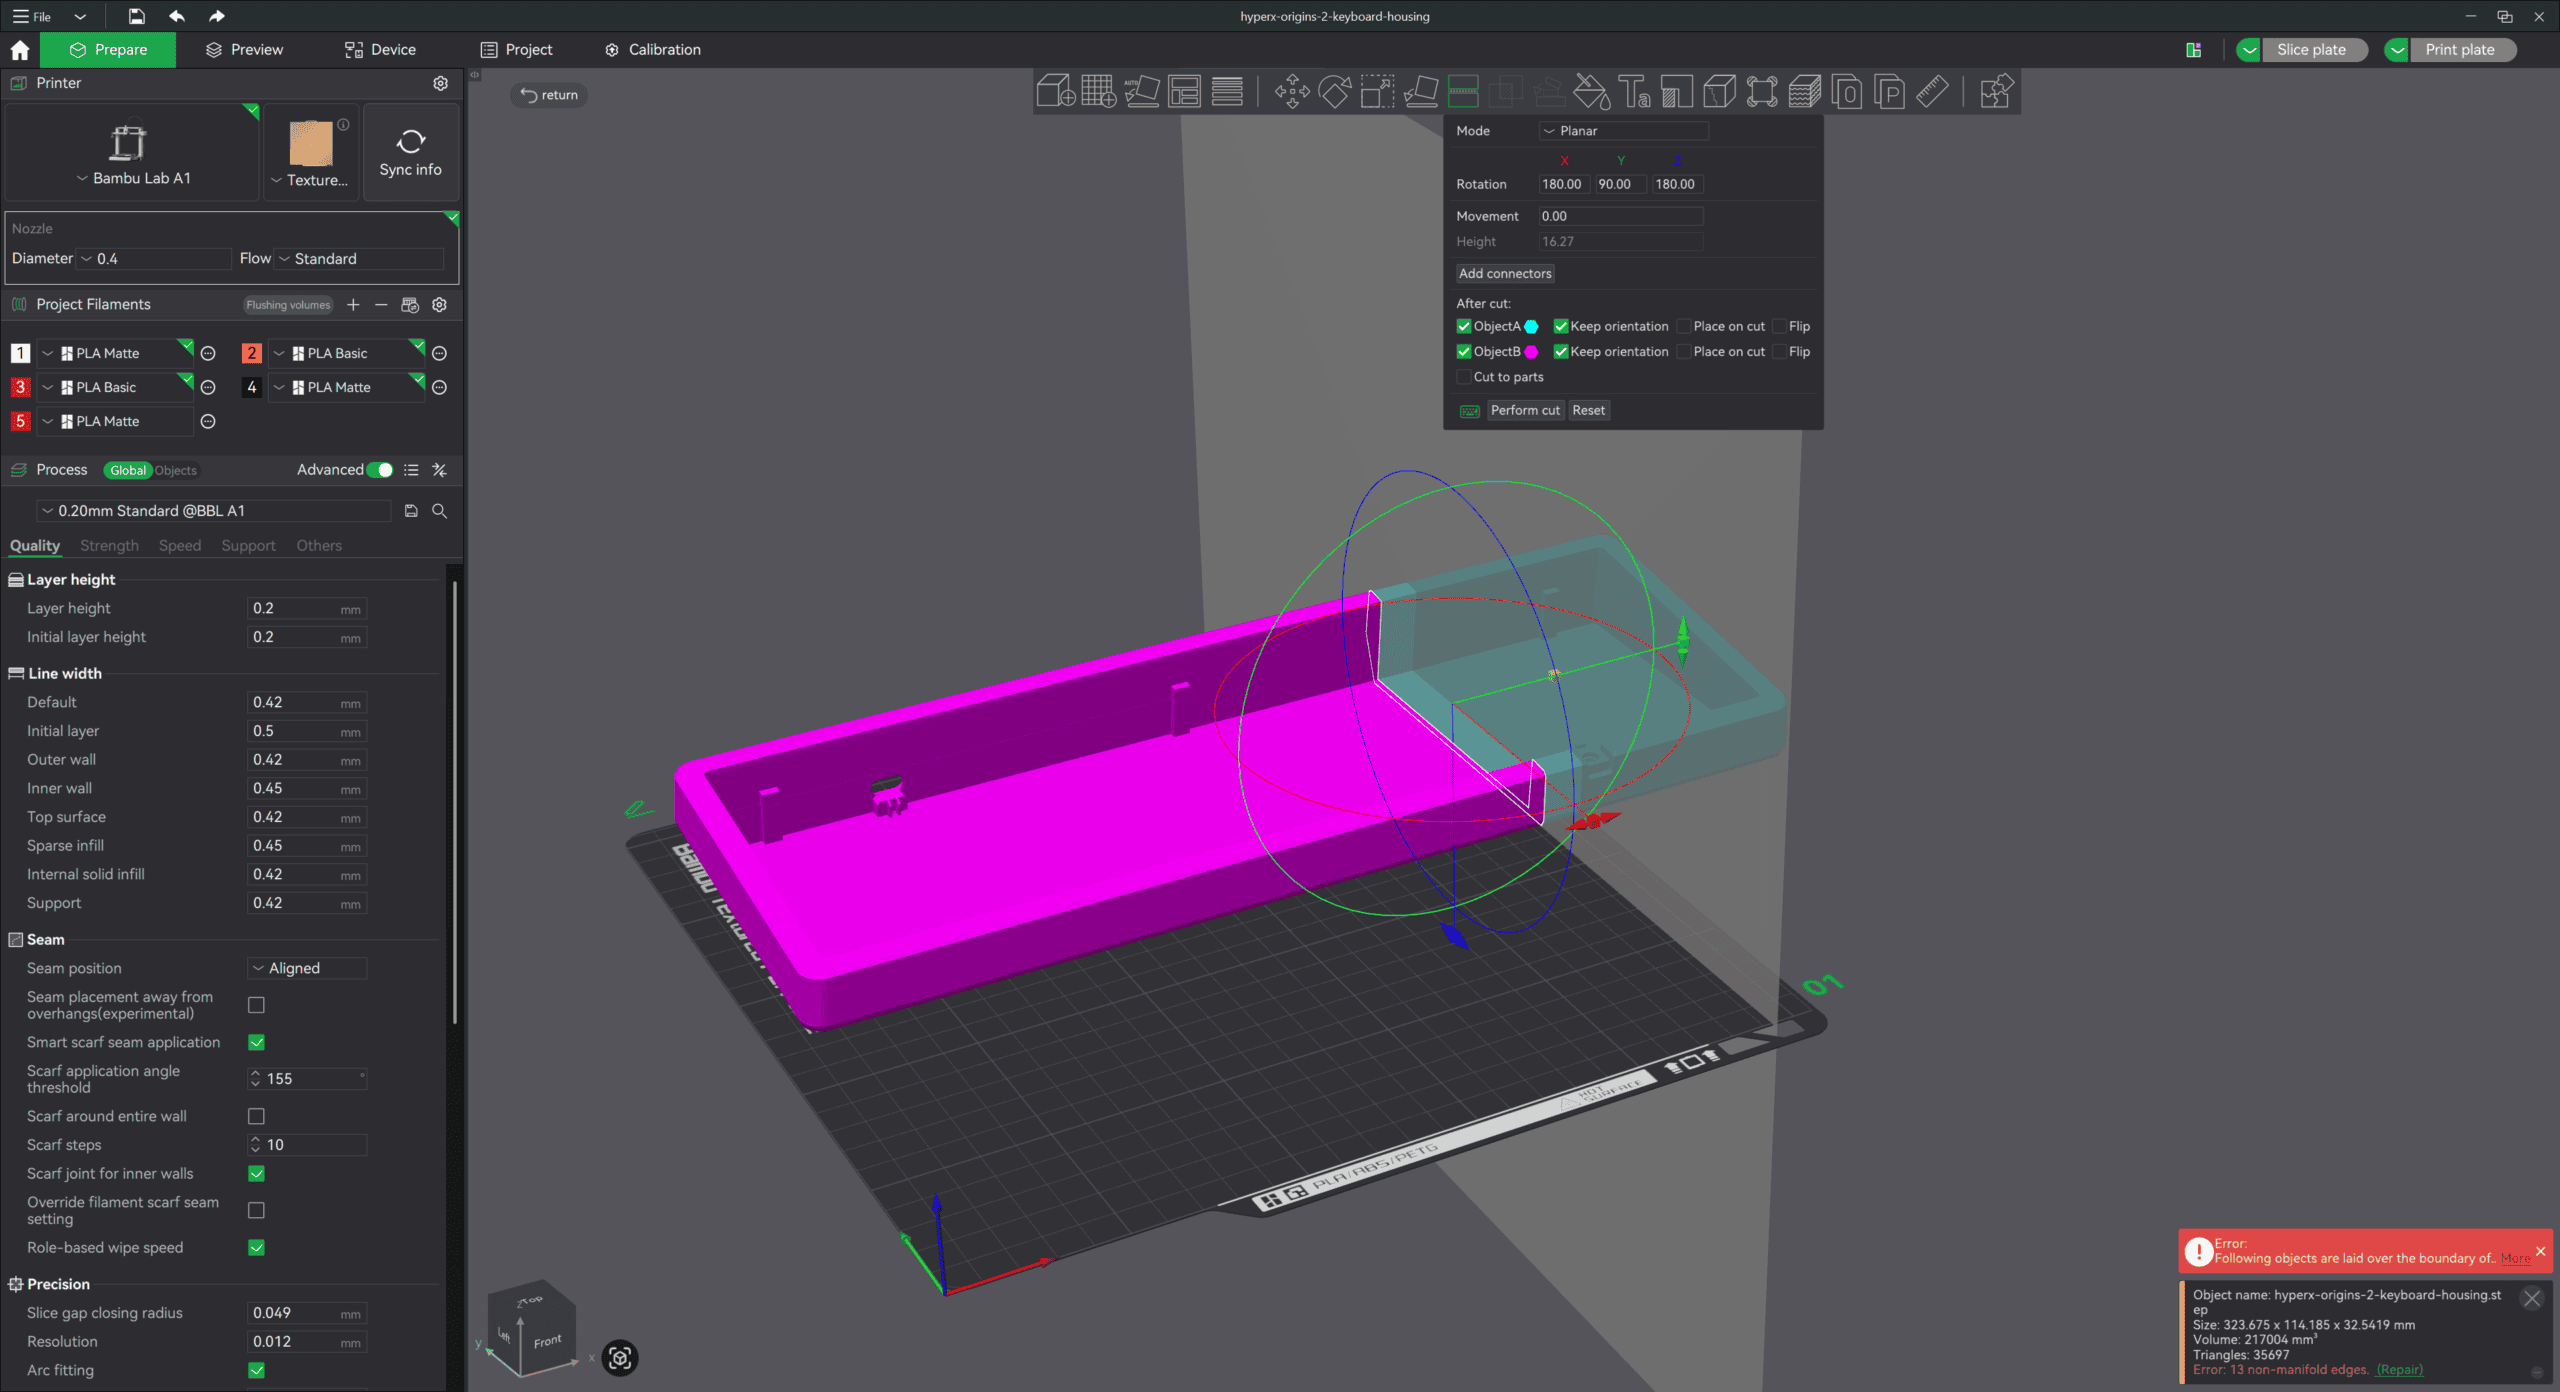Click the orange filament 2 color swatch
Image resolution: width=2560 pixels, height=1392 pixels.
coord(252,353)
